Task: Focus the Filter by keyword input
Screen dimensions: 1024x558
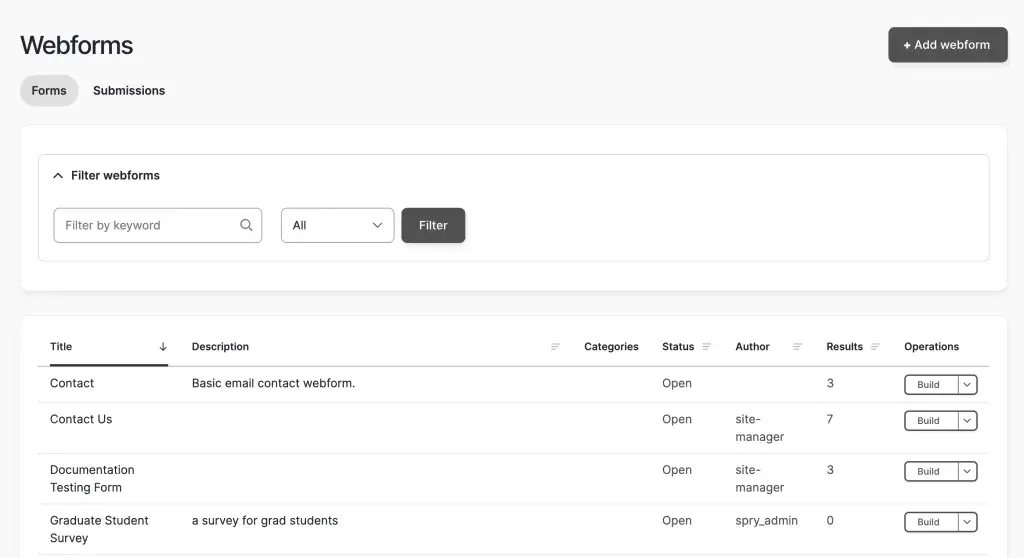Action: (147, 225)
